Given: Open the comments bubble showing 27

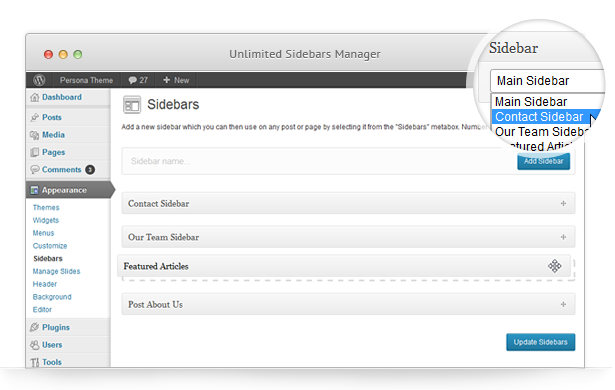Looking at the screenshot, I should [138, 80].
